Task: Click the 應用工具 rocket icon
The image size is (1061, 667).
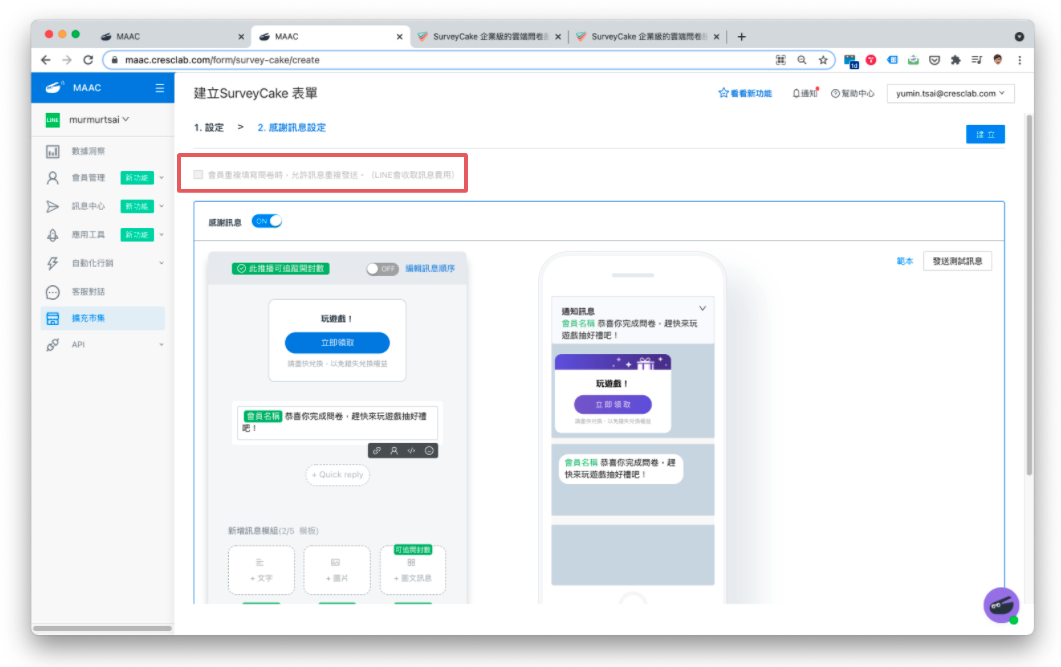Action: pos(53,235)
